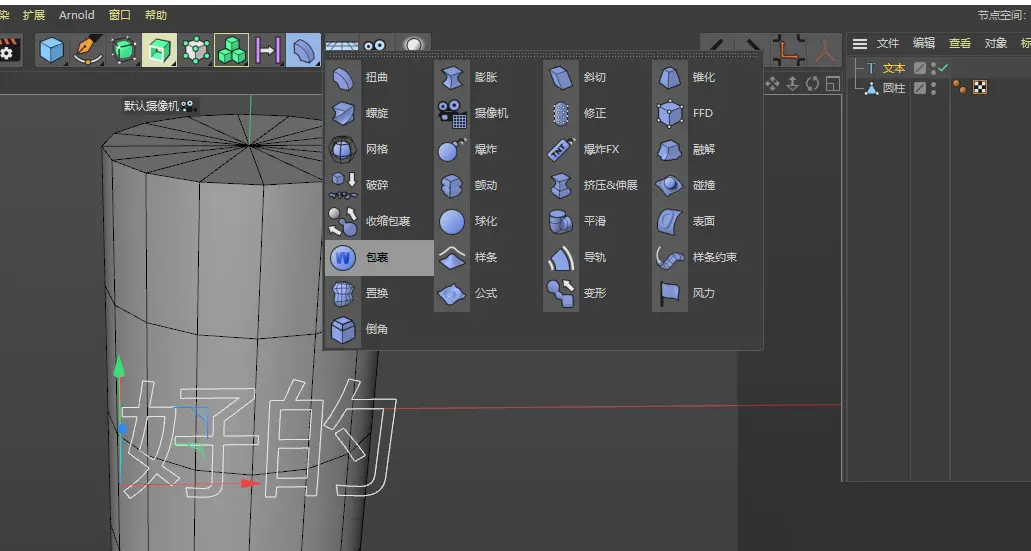
Task: Add the 样条约束 spline constraint deformer
Action: click(x=714, y=258)
